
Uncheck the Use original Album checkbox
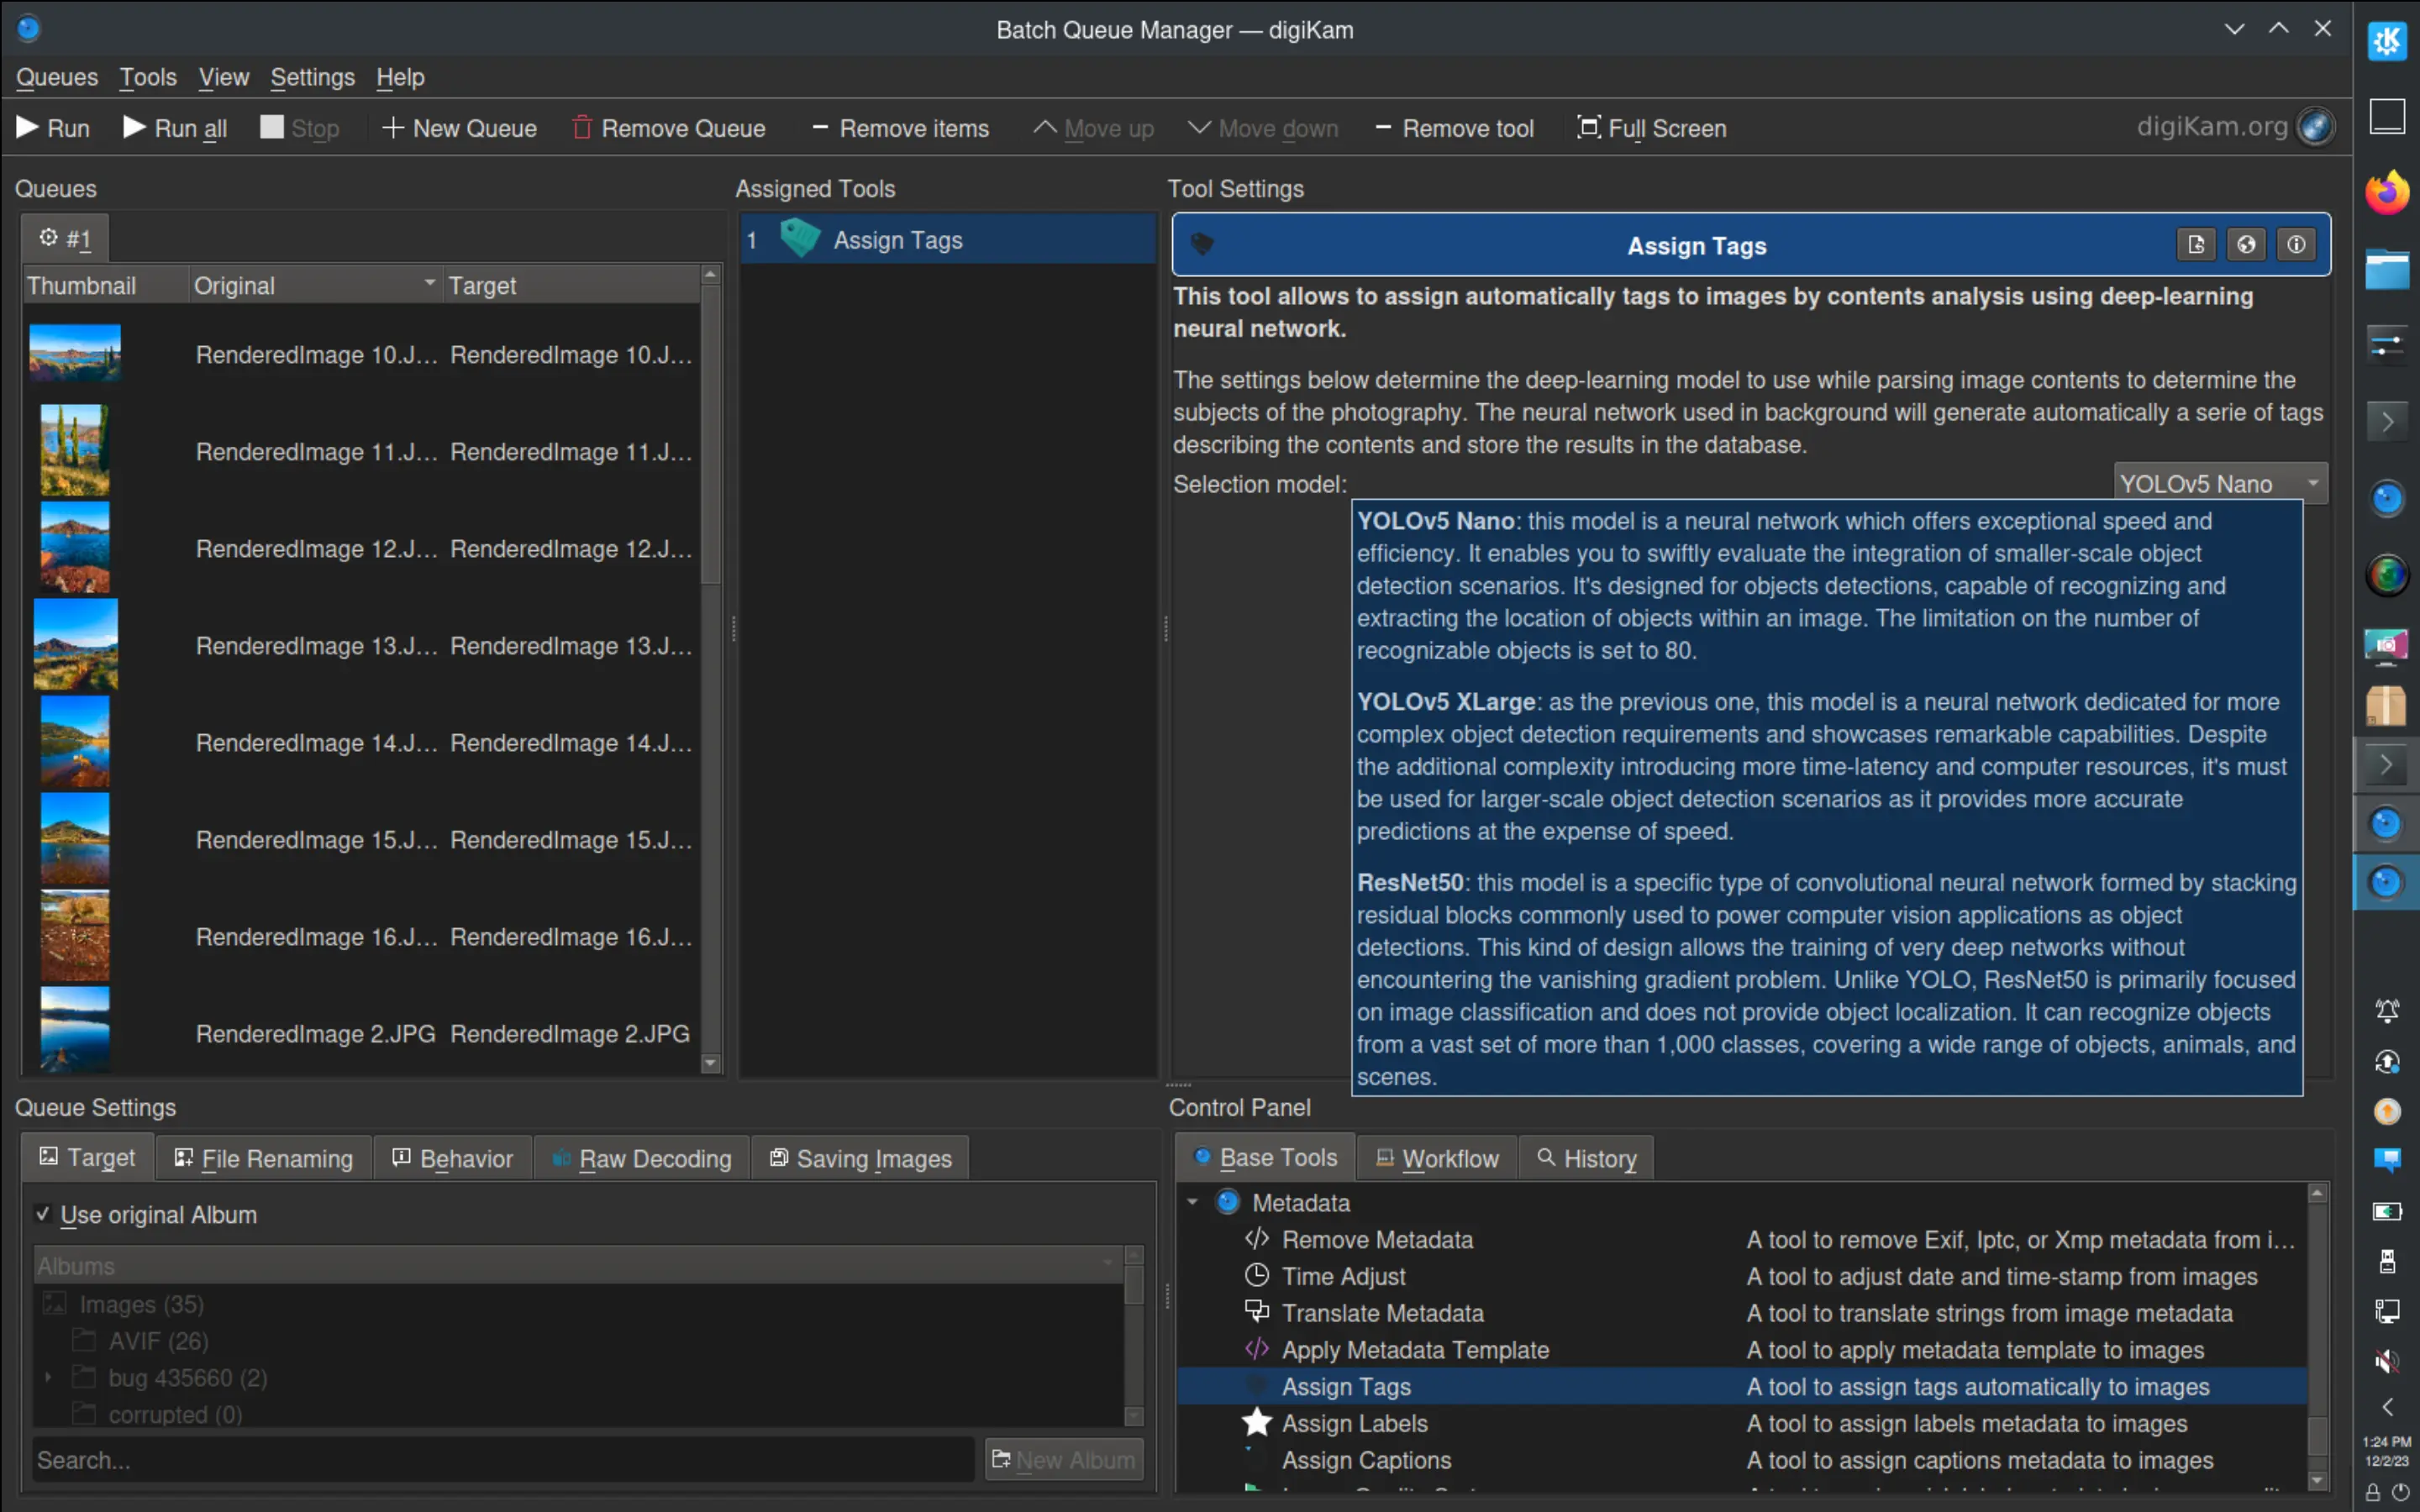coord(42,1214)
